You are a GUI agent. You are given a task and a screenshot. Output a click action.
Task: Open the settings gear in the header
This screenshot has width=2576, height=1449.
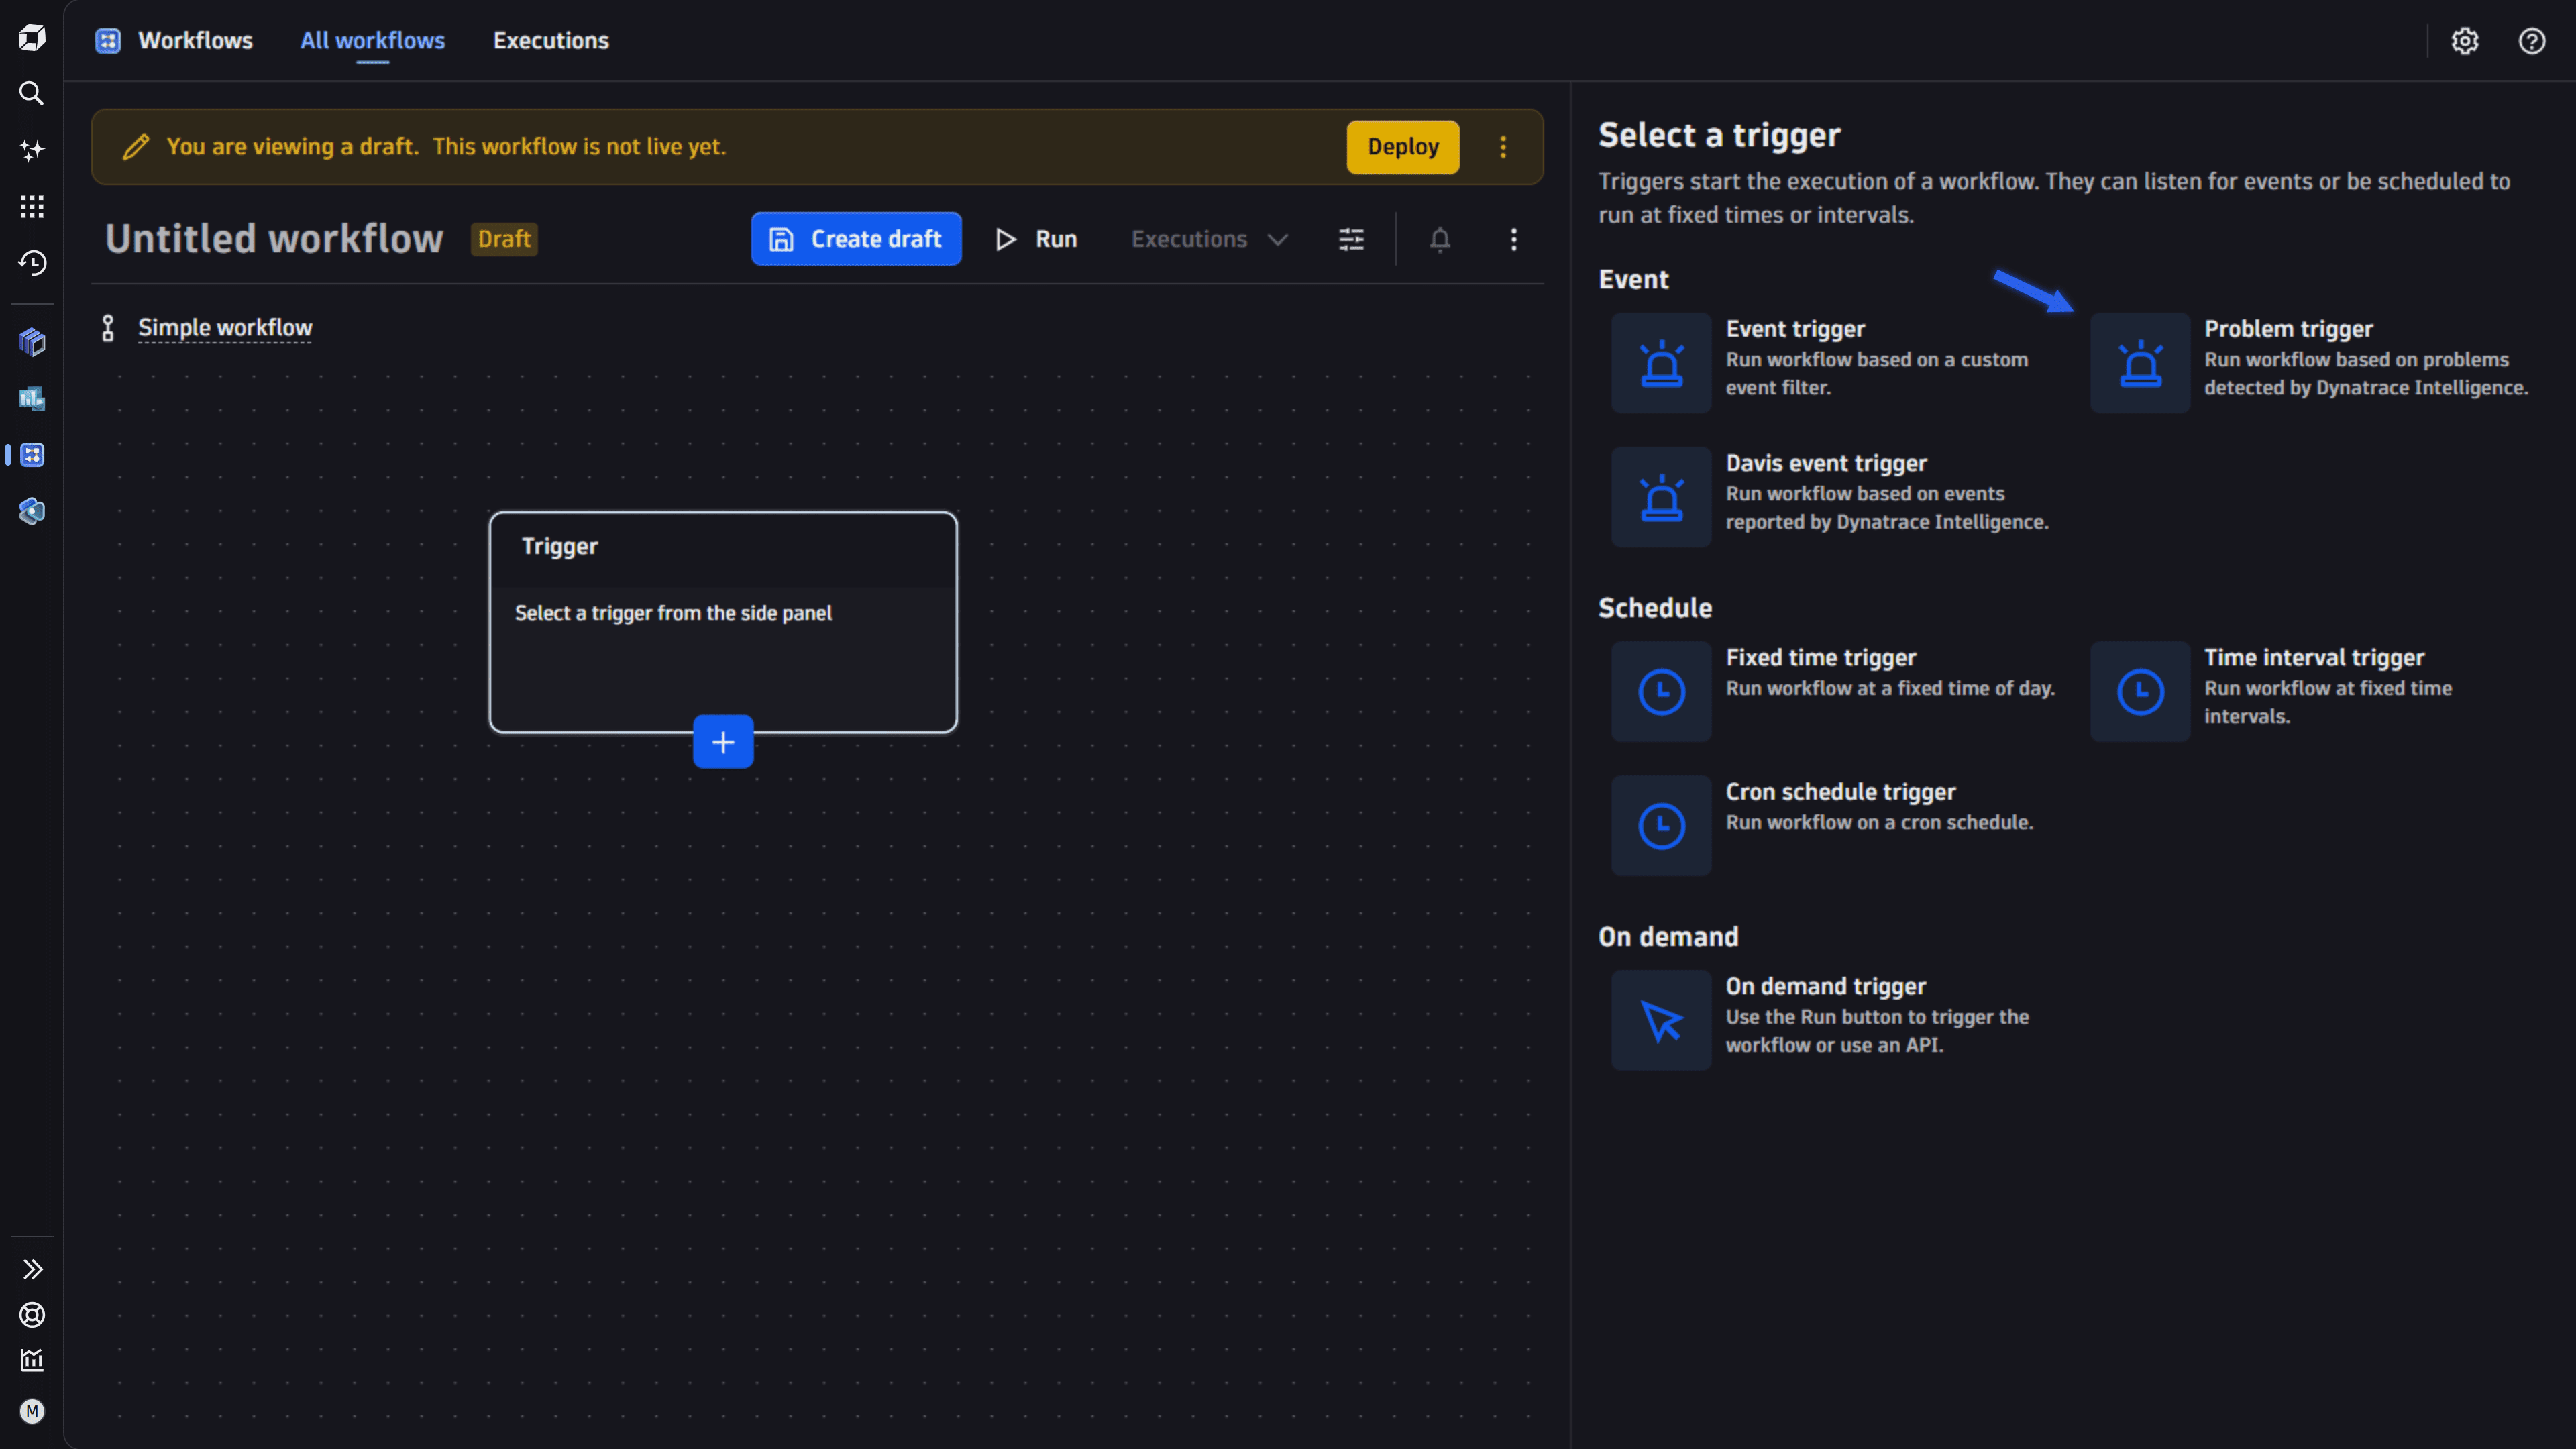click(x=2465, y=41)
